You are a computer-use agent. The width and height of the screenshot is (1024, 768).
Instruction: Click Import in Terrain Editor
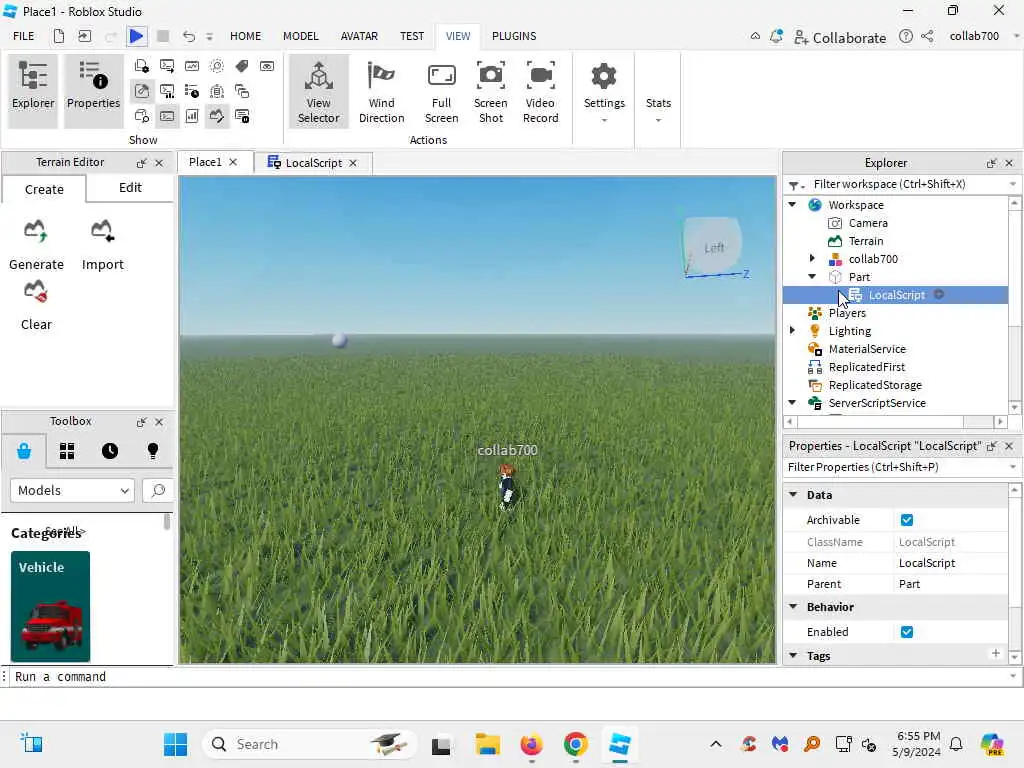(103, 245)
